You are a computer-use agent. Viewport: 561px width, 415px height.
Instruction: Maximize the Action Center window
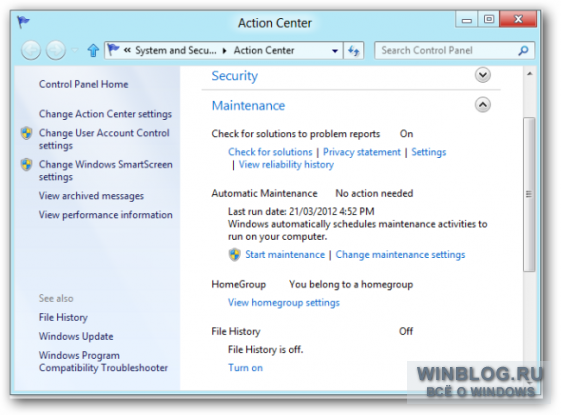point(489,19)
